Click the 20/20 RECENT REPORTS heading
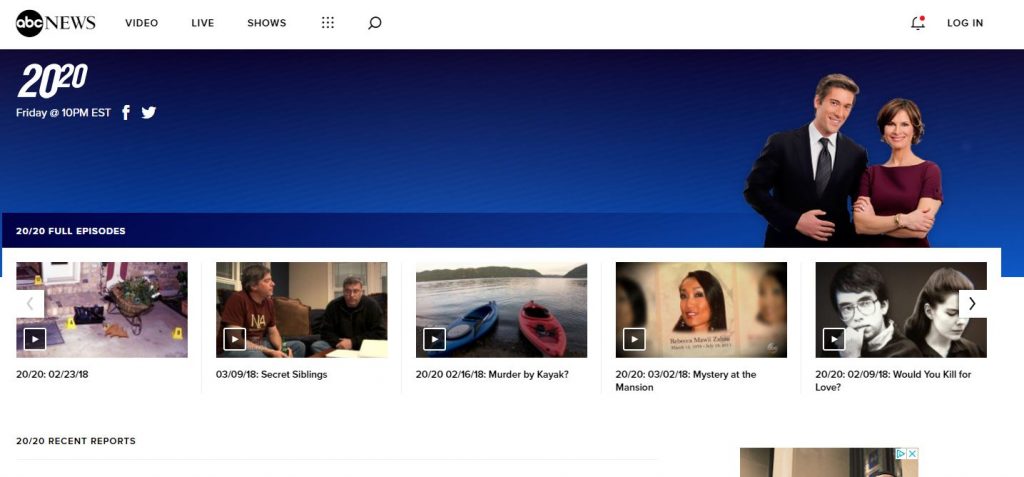Image resolution: width=1024 pixels, height=477 pixels. pyautogui.click(x=76, y=441)
